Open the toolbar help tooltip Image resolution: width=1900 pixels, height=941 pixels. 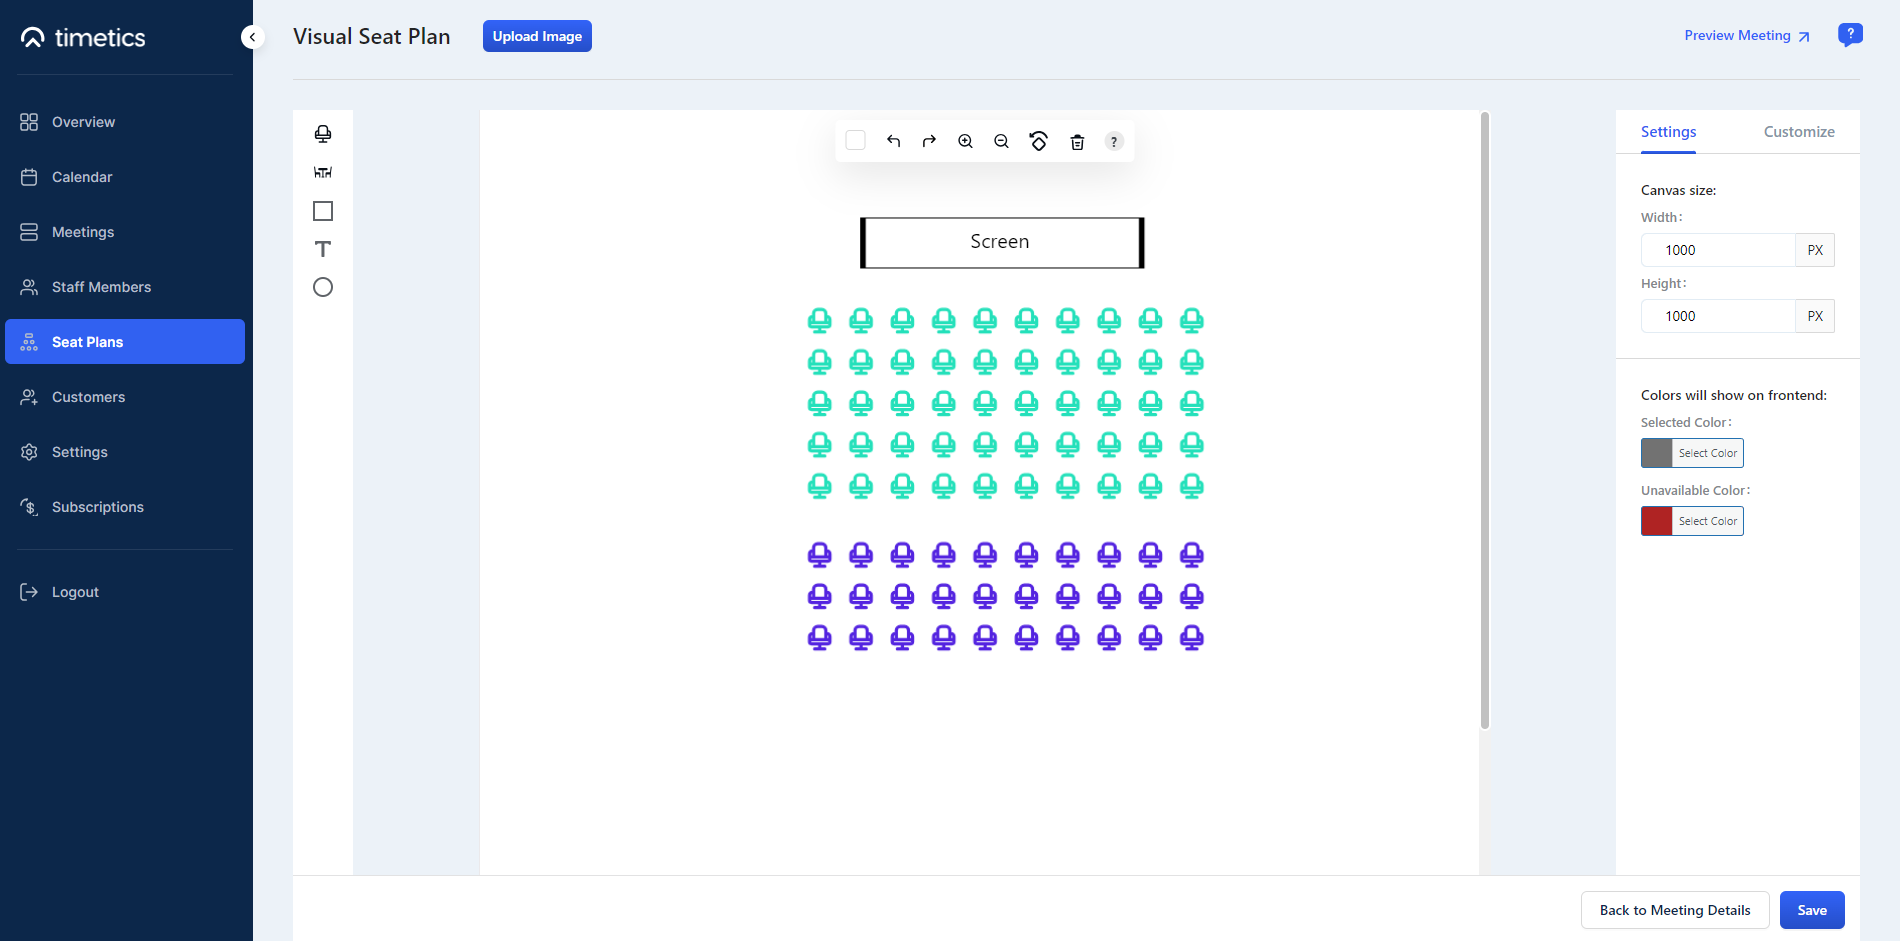click(x=1114, y=141)
